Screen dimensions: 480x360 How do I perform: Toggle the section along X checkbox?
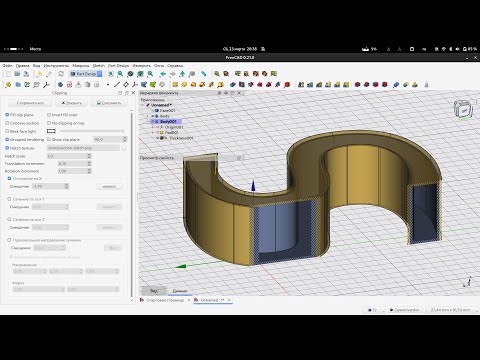click(9, 178)
